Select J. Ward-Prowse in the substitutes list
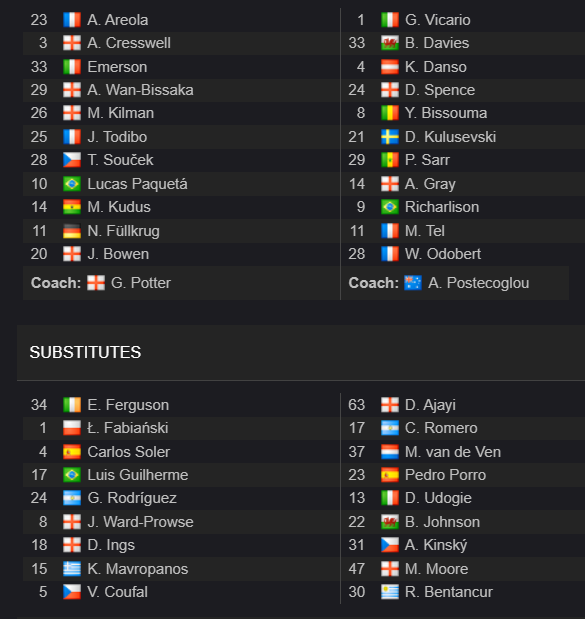The width and height of the screenshot is (585, 619). click(x=140, y=522)
